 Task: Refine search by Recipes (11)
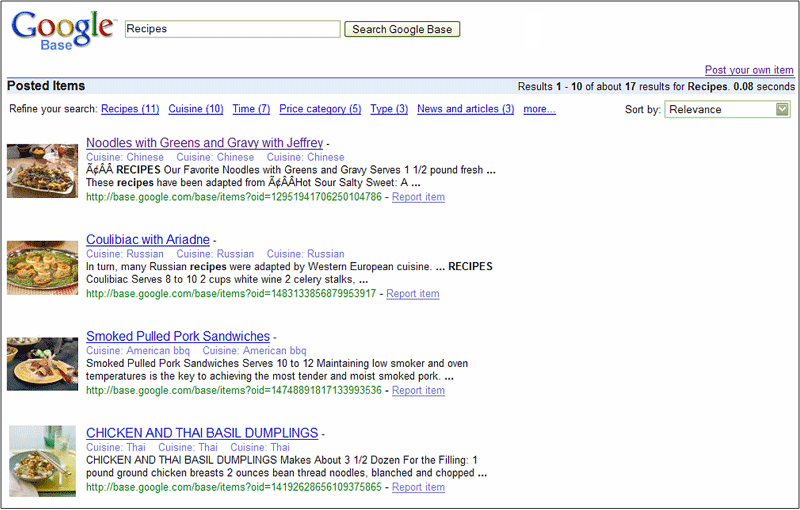click(130, 109)
